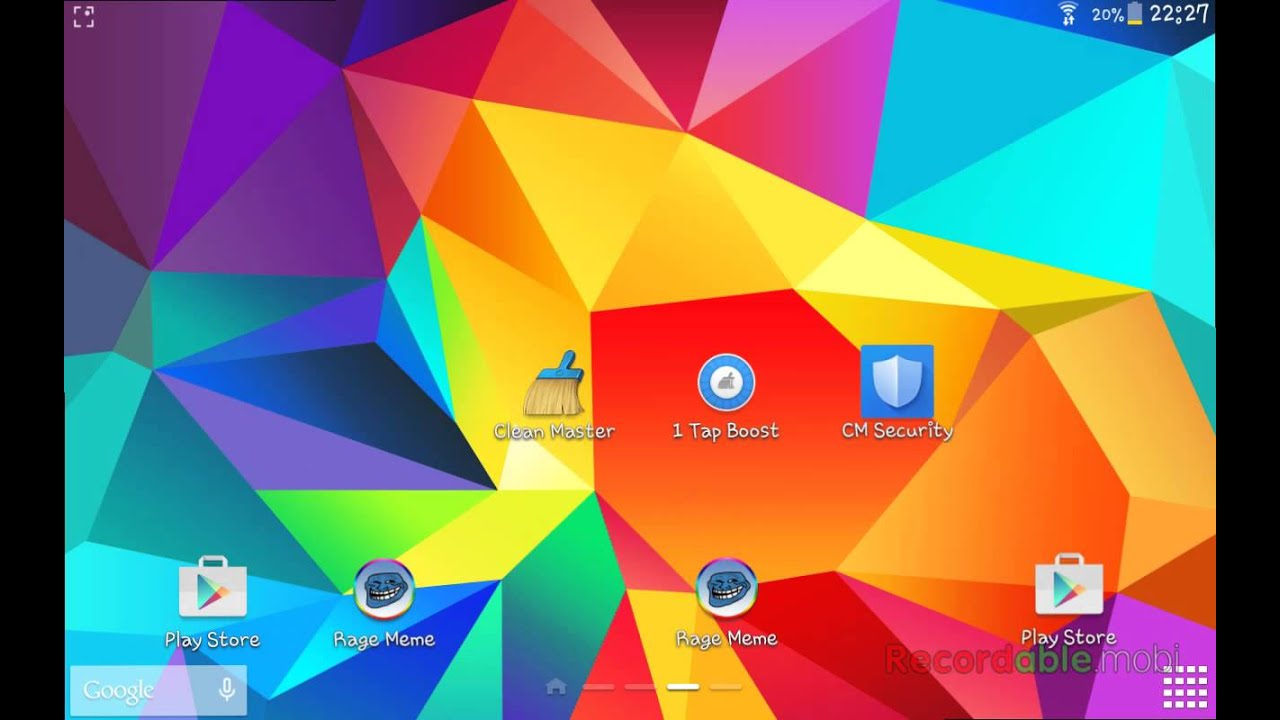Screen dimensions: 1280x720
Task: Tap the home indicator at the bottom left
Action: coord(556,686)
